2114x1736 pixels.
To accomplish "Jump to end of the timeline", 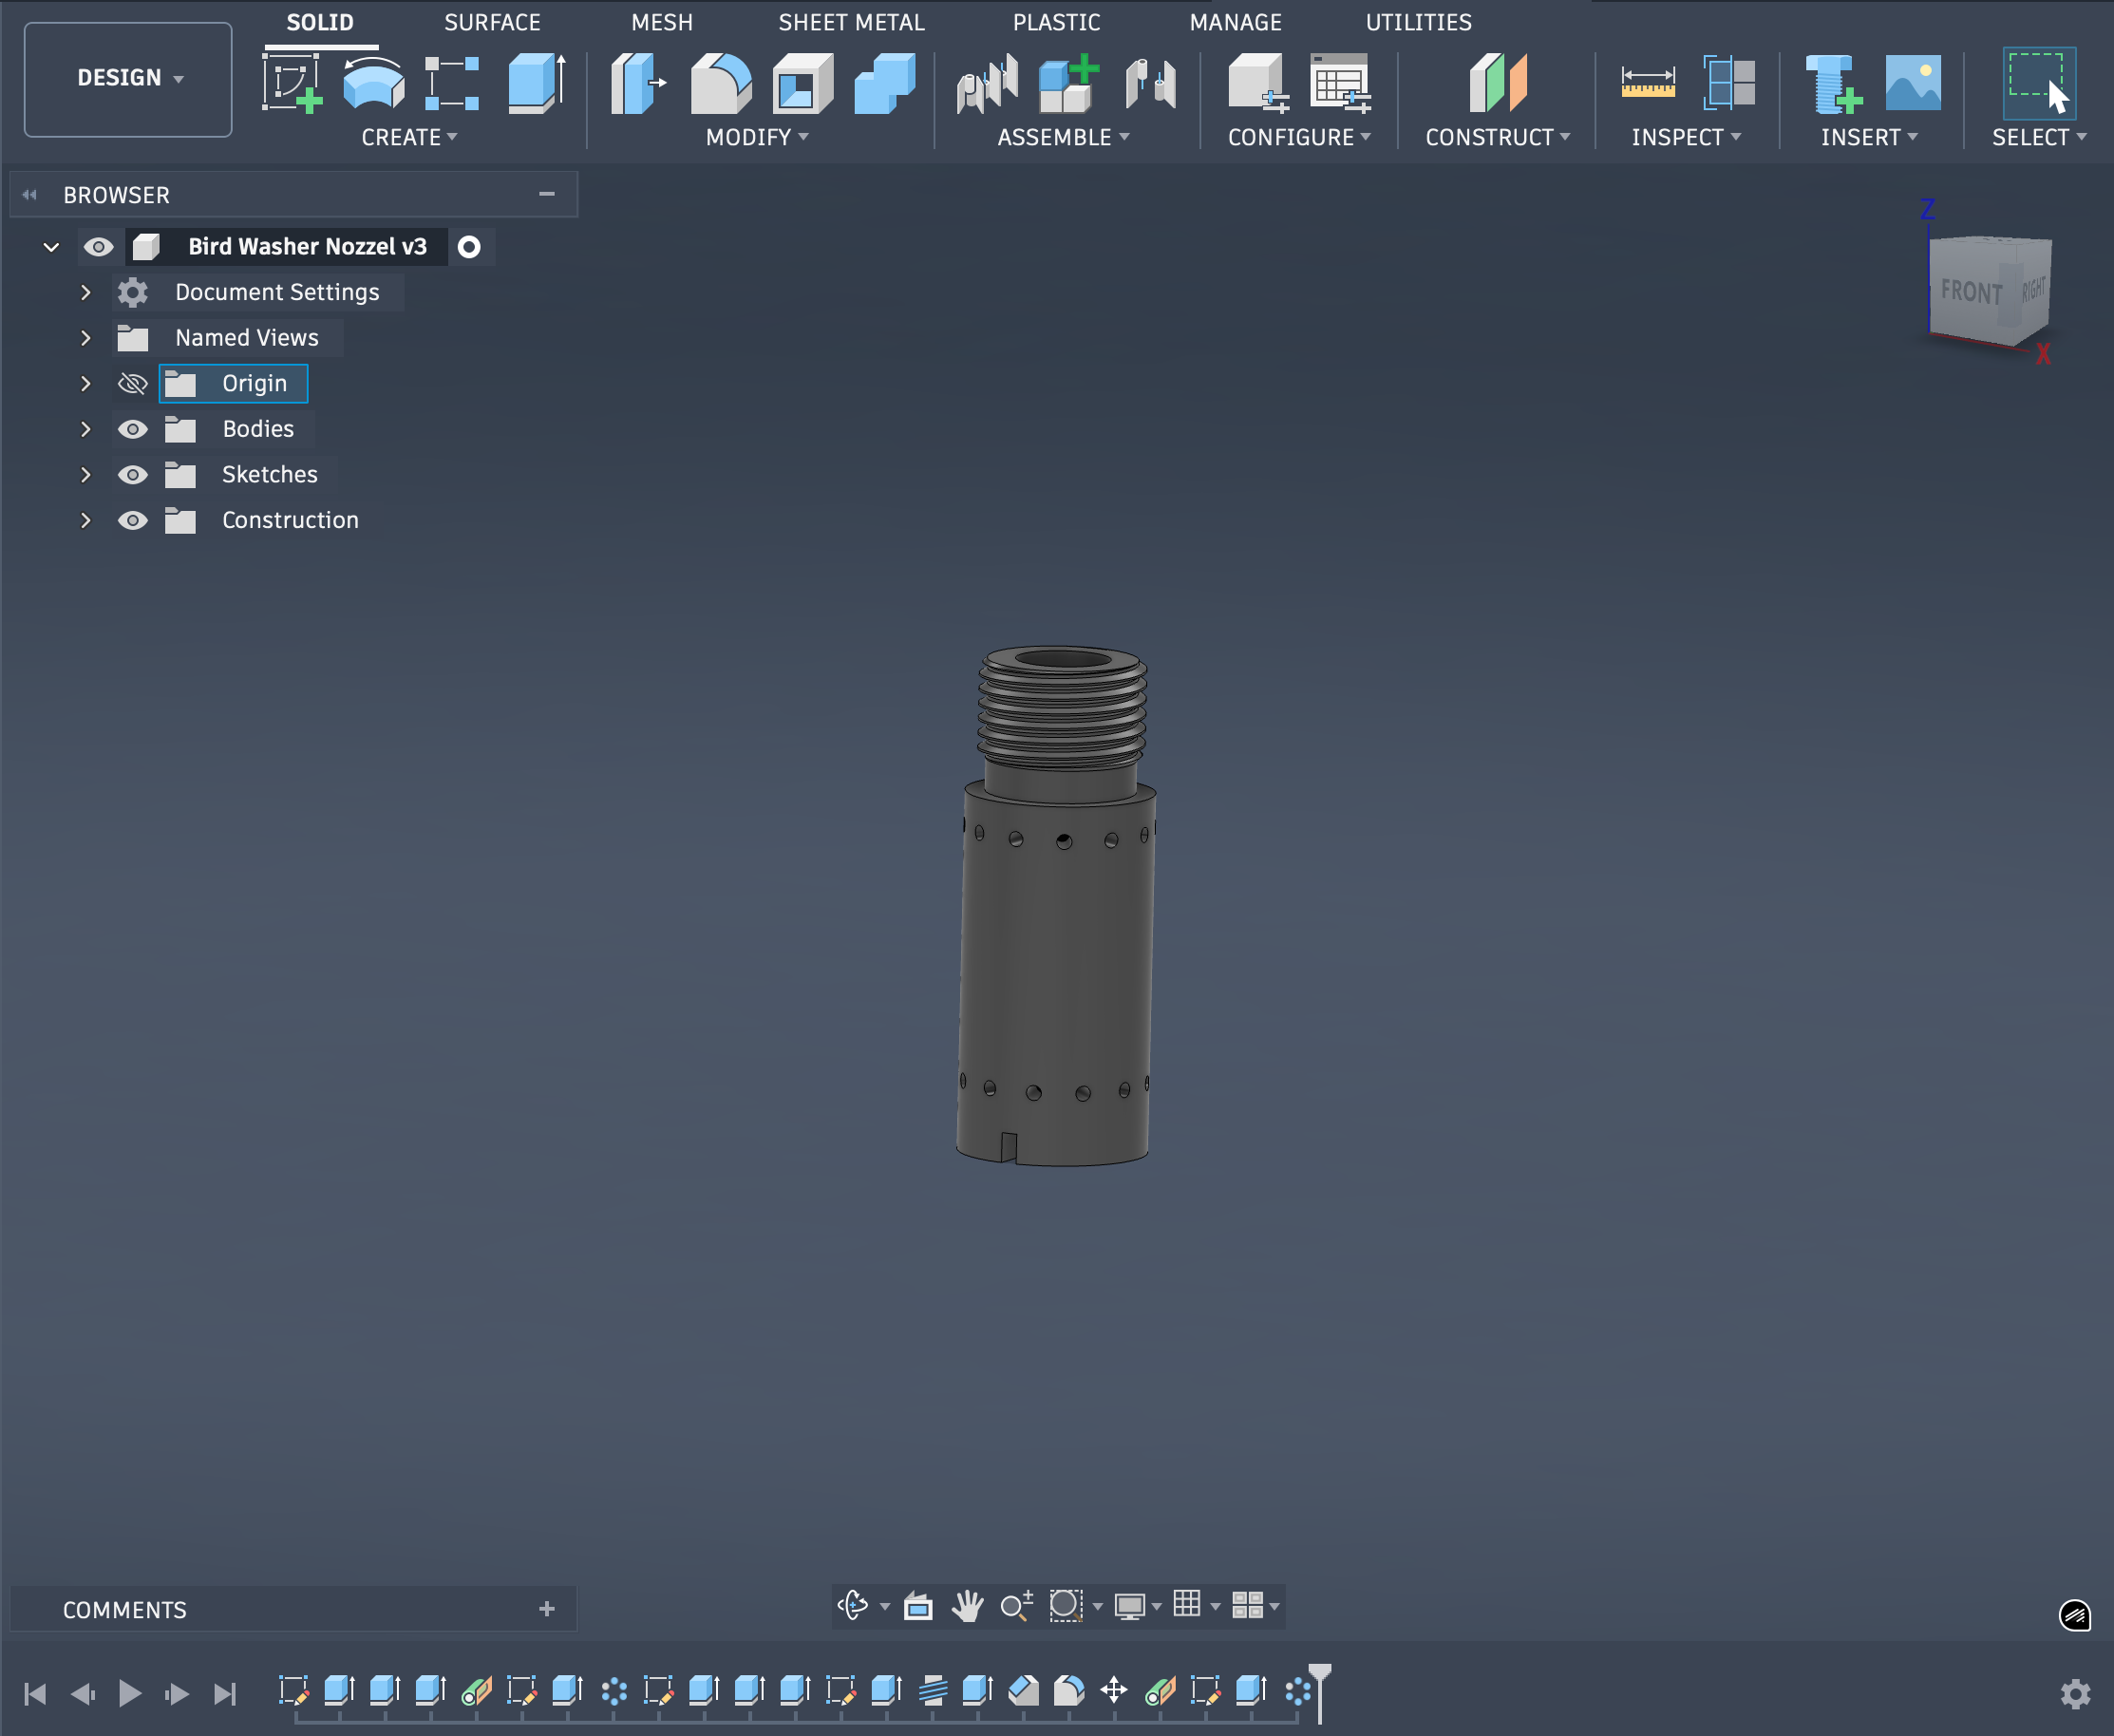I will (224, 1693).
